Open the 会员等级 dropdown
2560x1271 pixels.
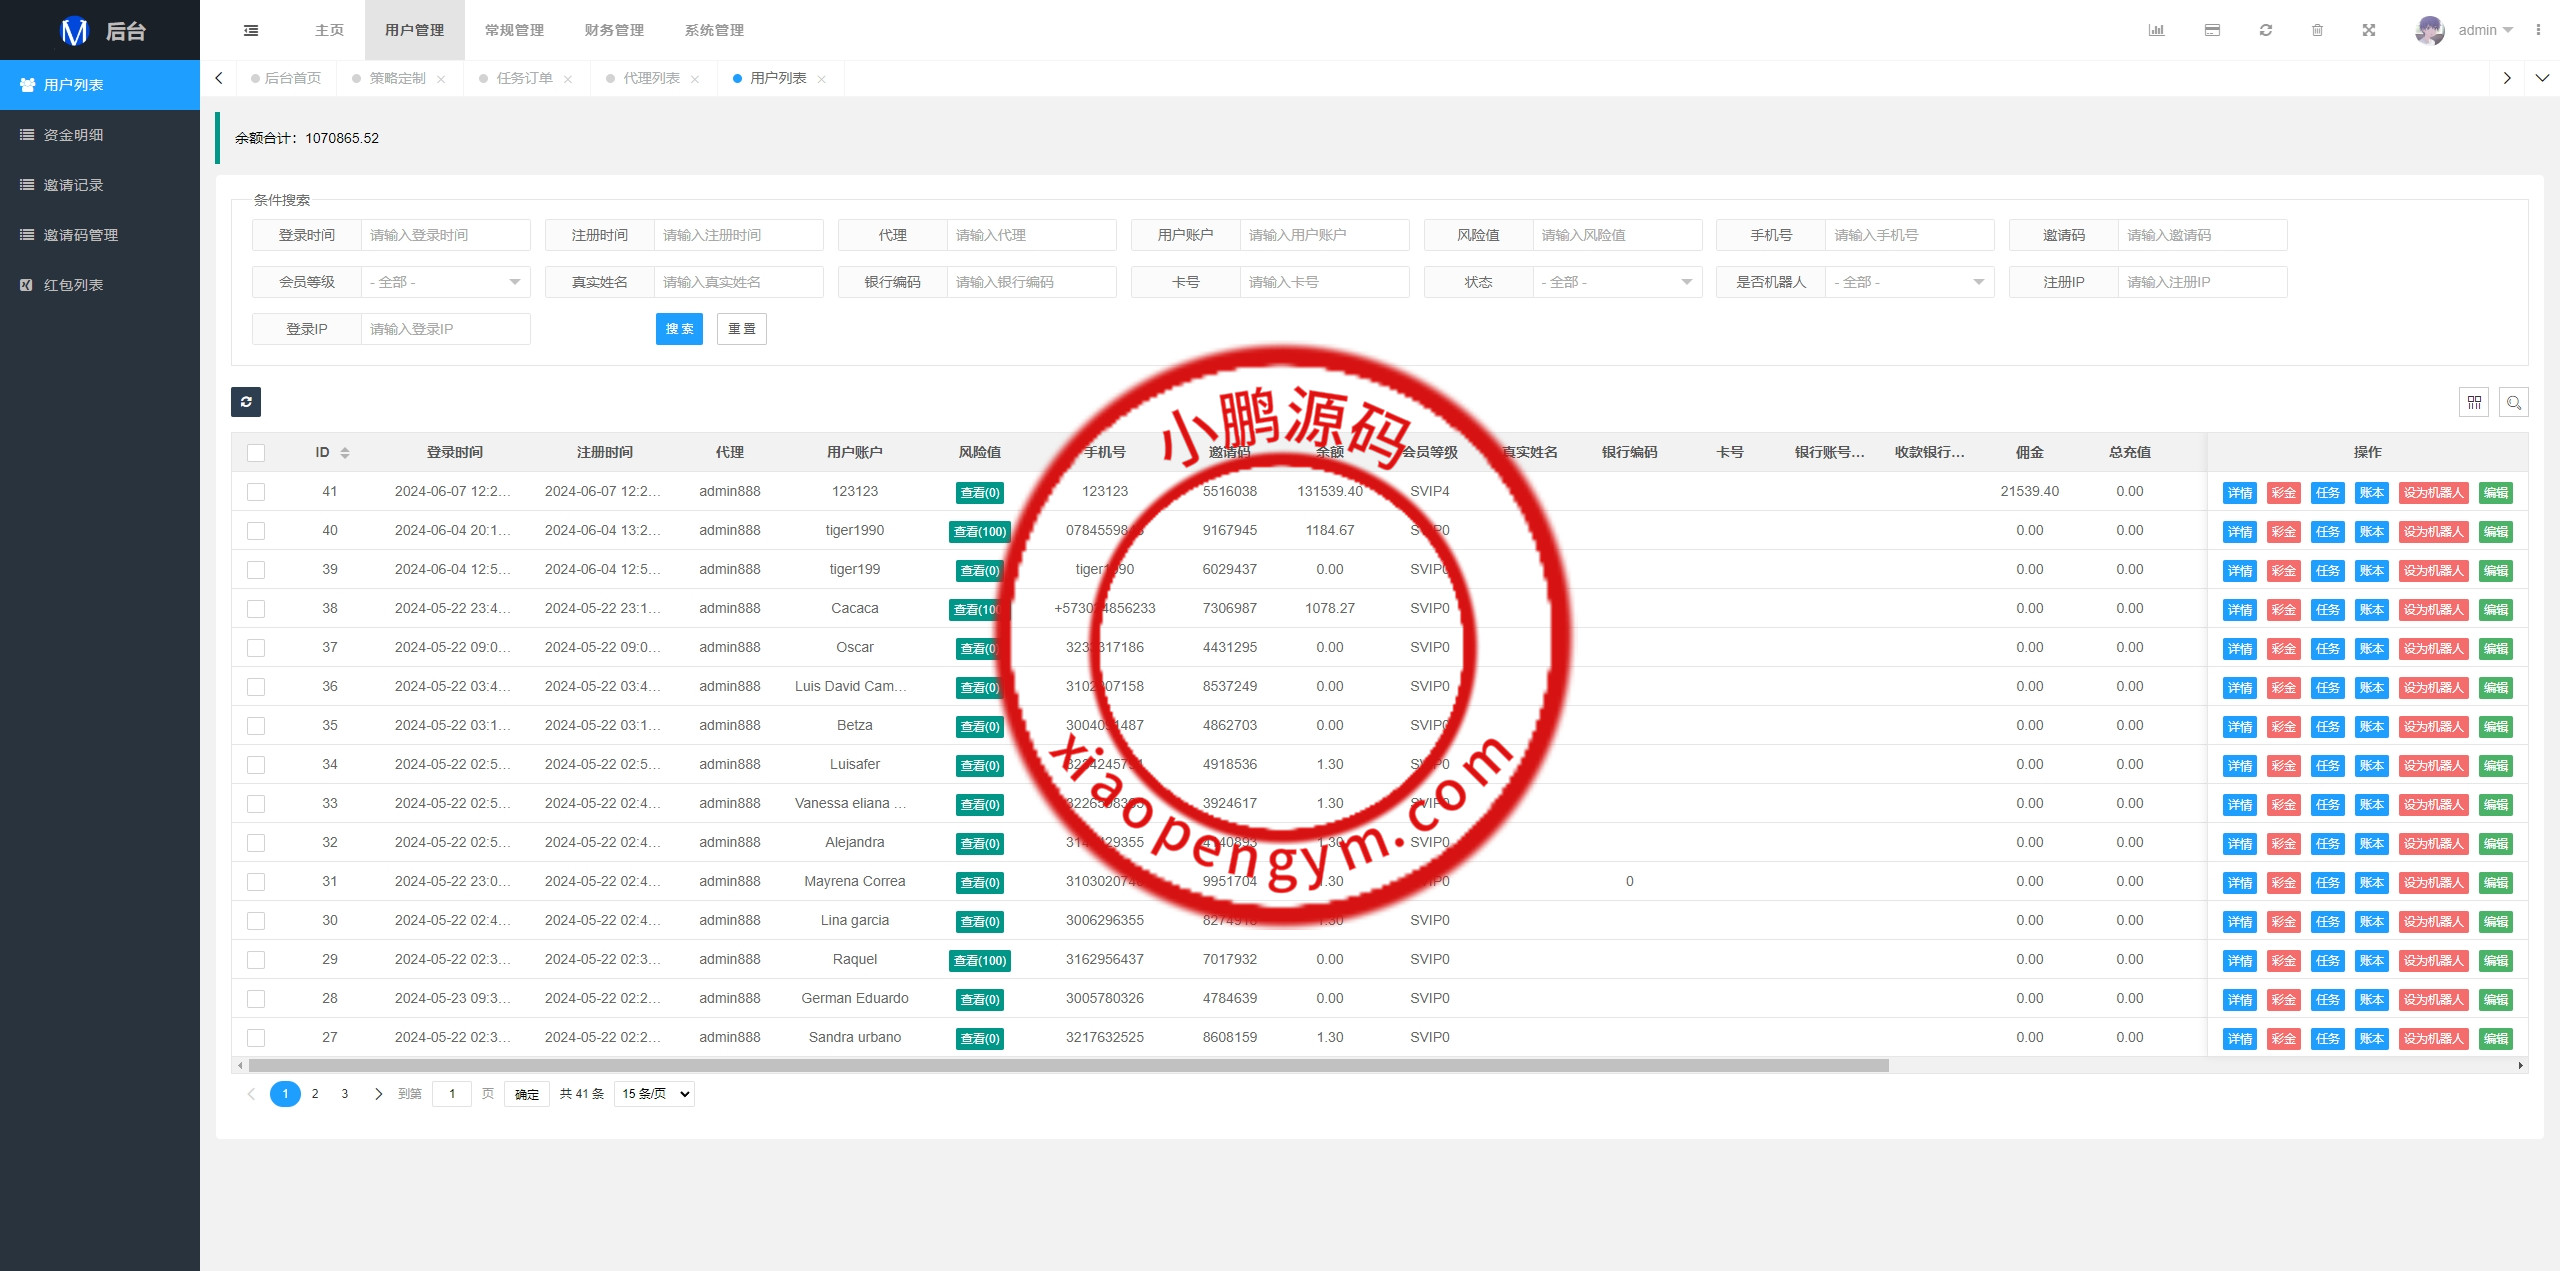(445, 282)
